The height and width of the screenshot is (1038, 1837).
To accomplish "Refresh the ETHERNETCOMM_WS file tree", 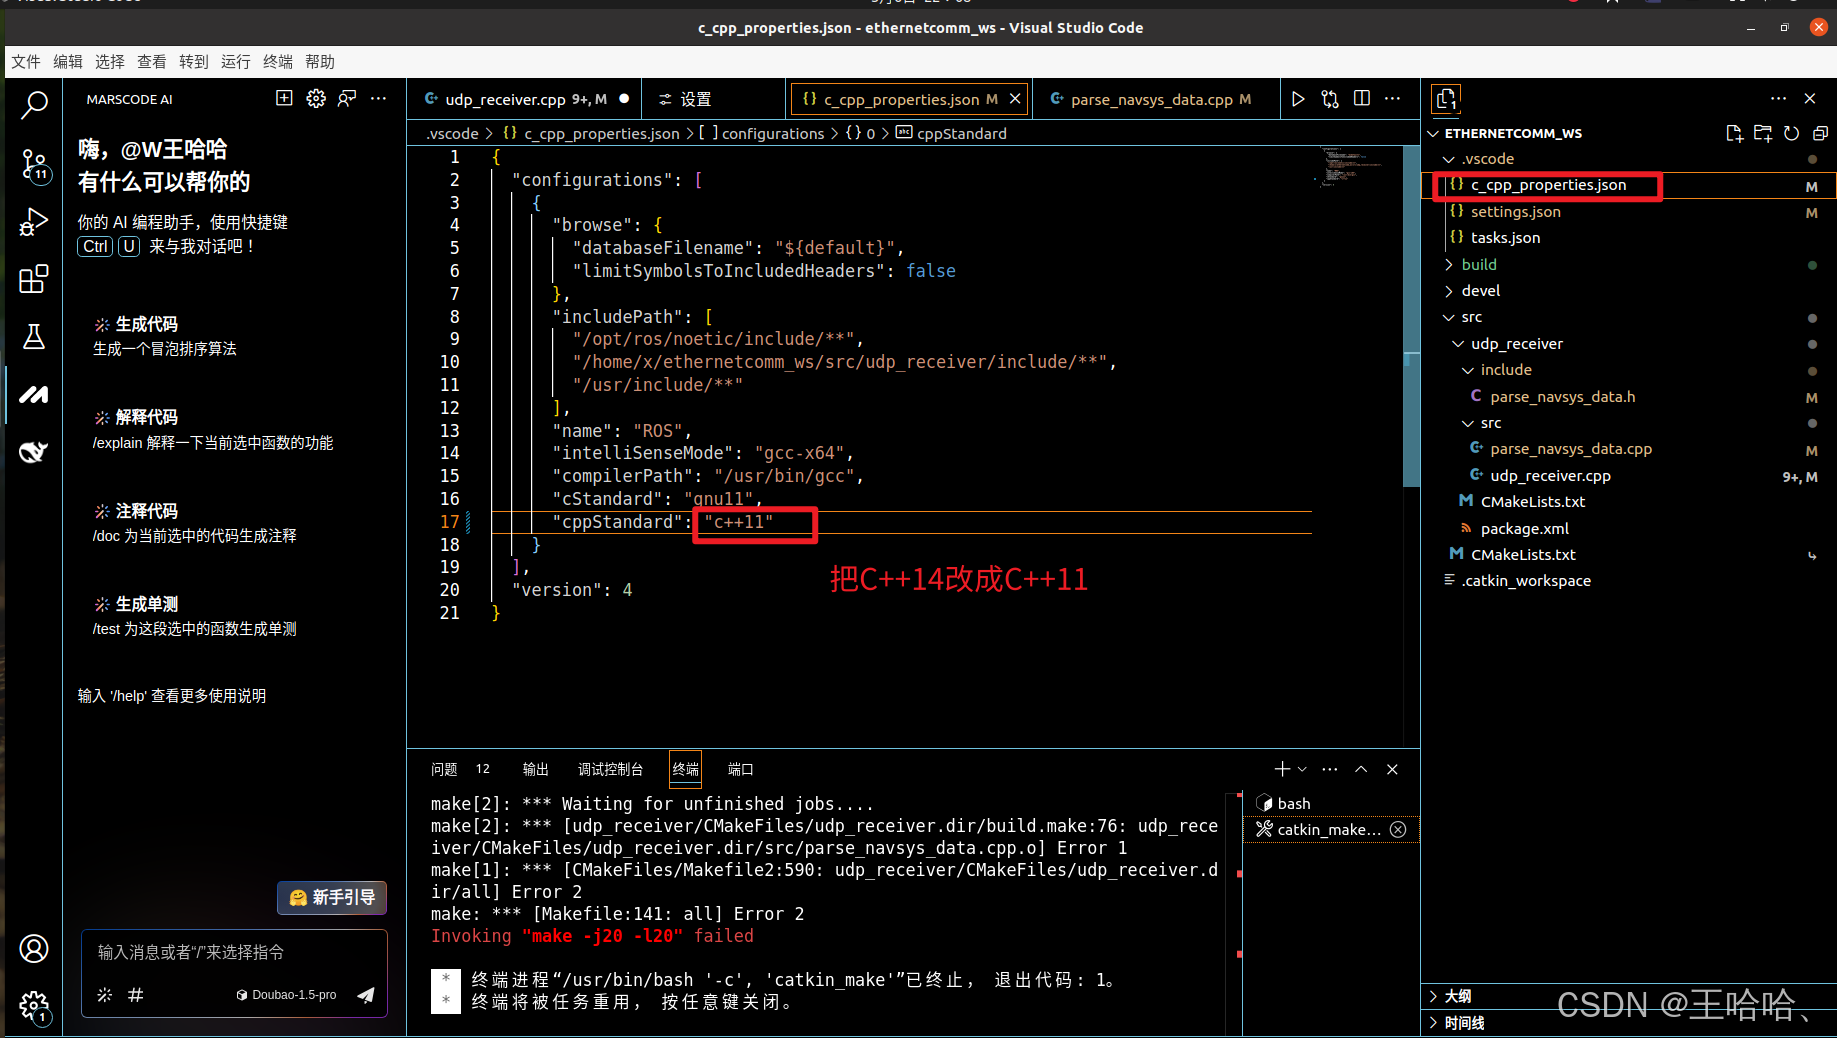I will (1791, 133).
